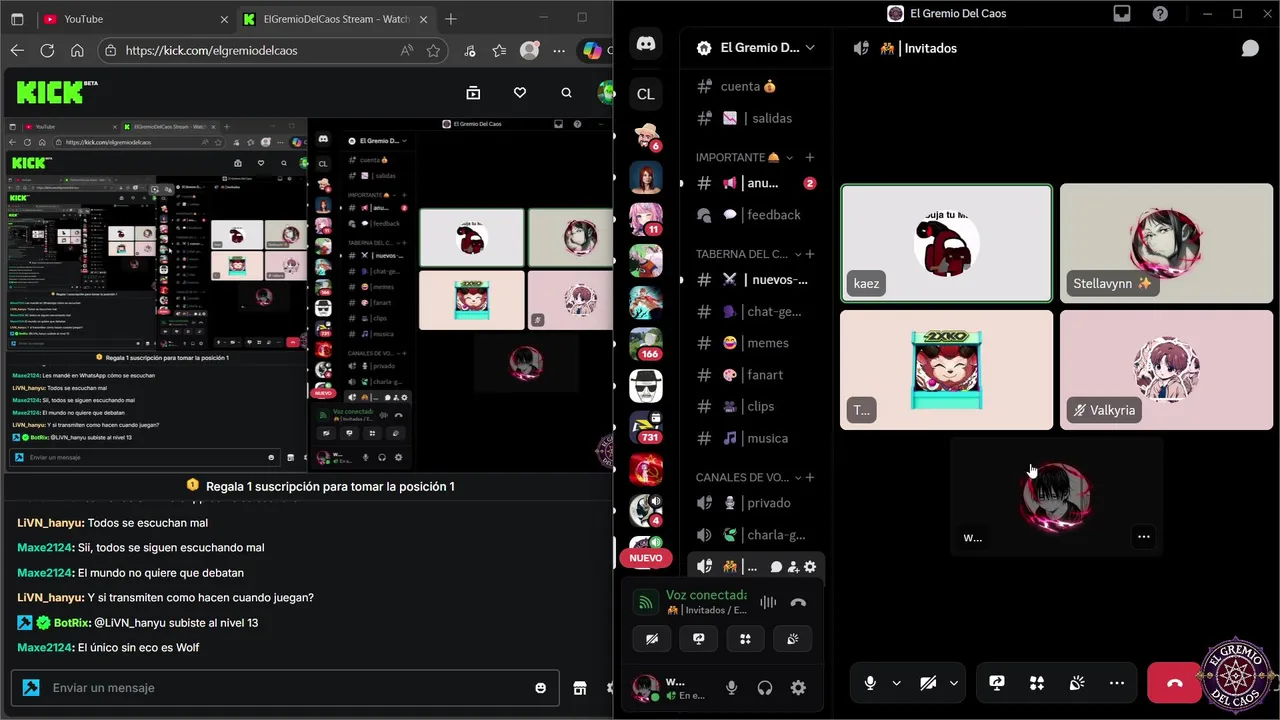Screen dimensions: 1280x720
Task: Share your screen in call controls
Action: [x=997, y=683]
